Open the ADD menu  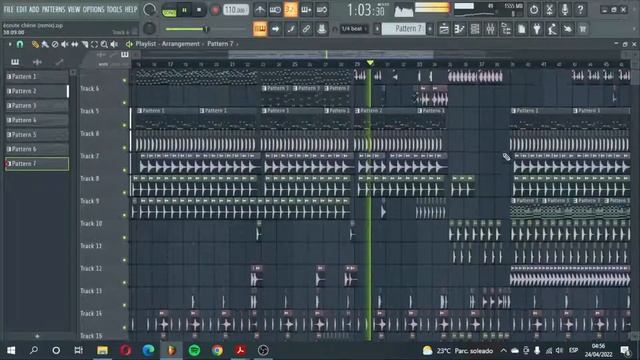[x=34, y=9]
